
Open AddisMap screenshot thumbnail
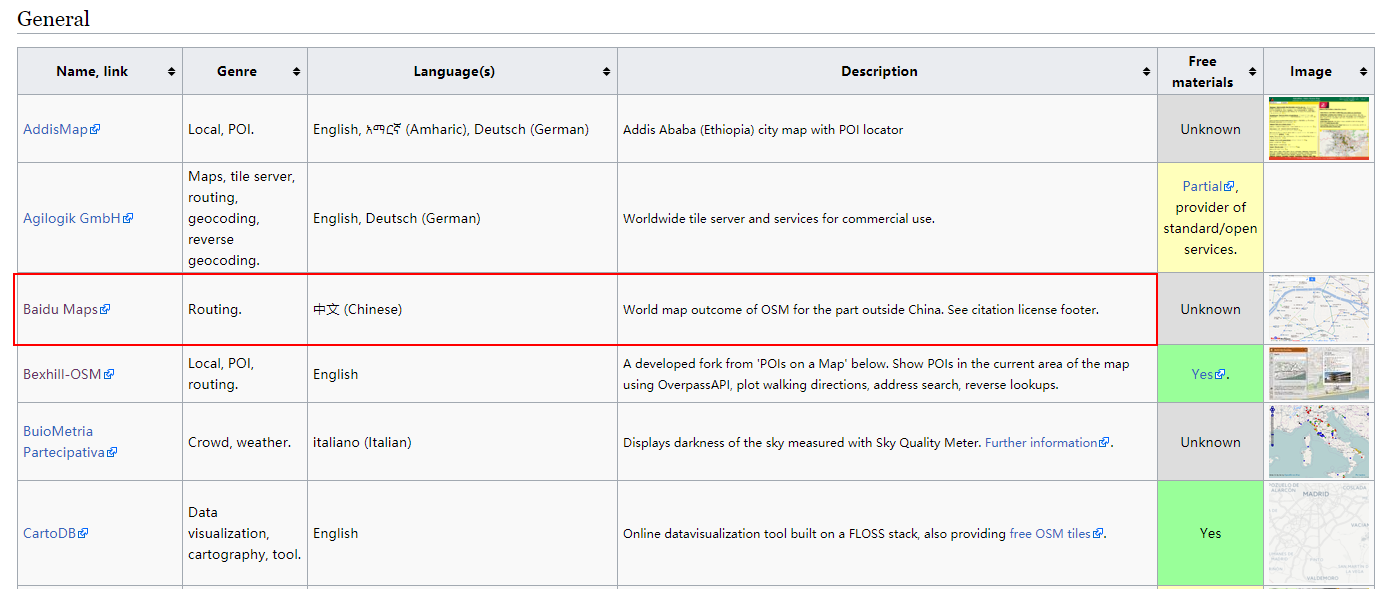1318,128
